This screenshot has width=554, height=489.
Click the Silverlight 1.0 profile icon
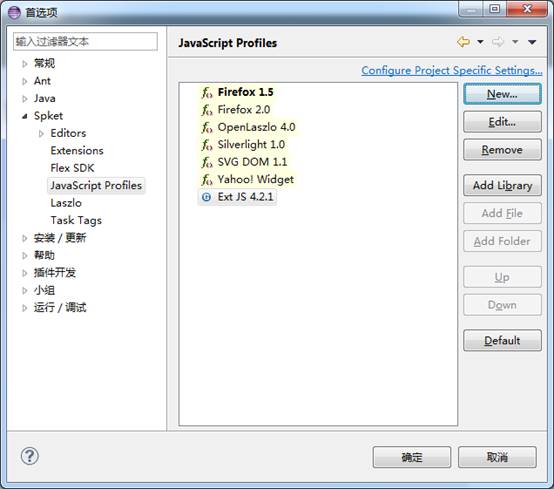(207, 145)
